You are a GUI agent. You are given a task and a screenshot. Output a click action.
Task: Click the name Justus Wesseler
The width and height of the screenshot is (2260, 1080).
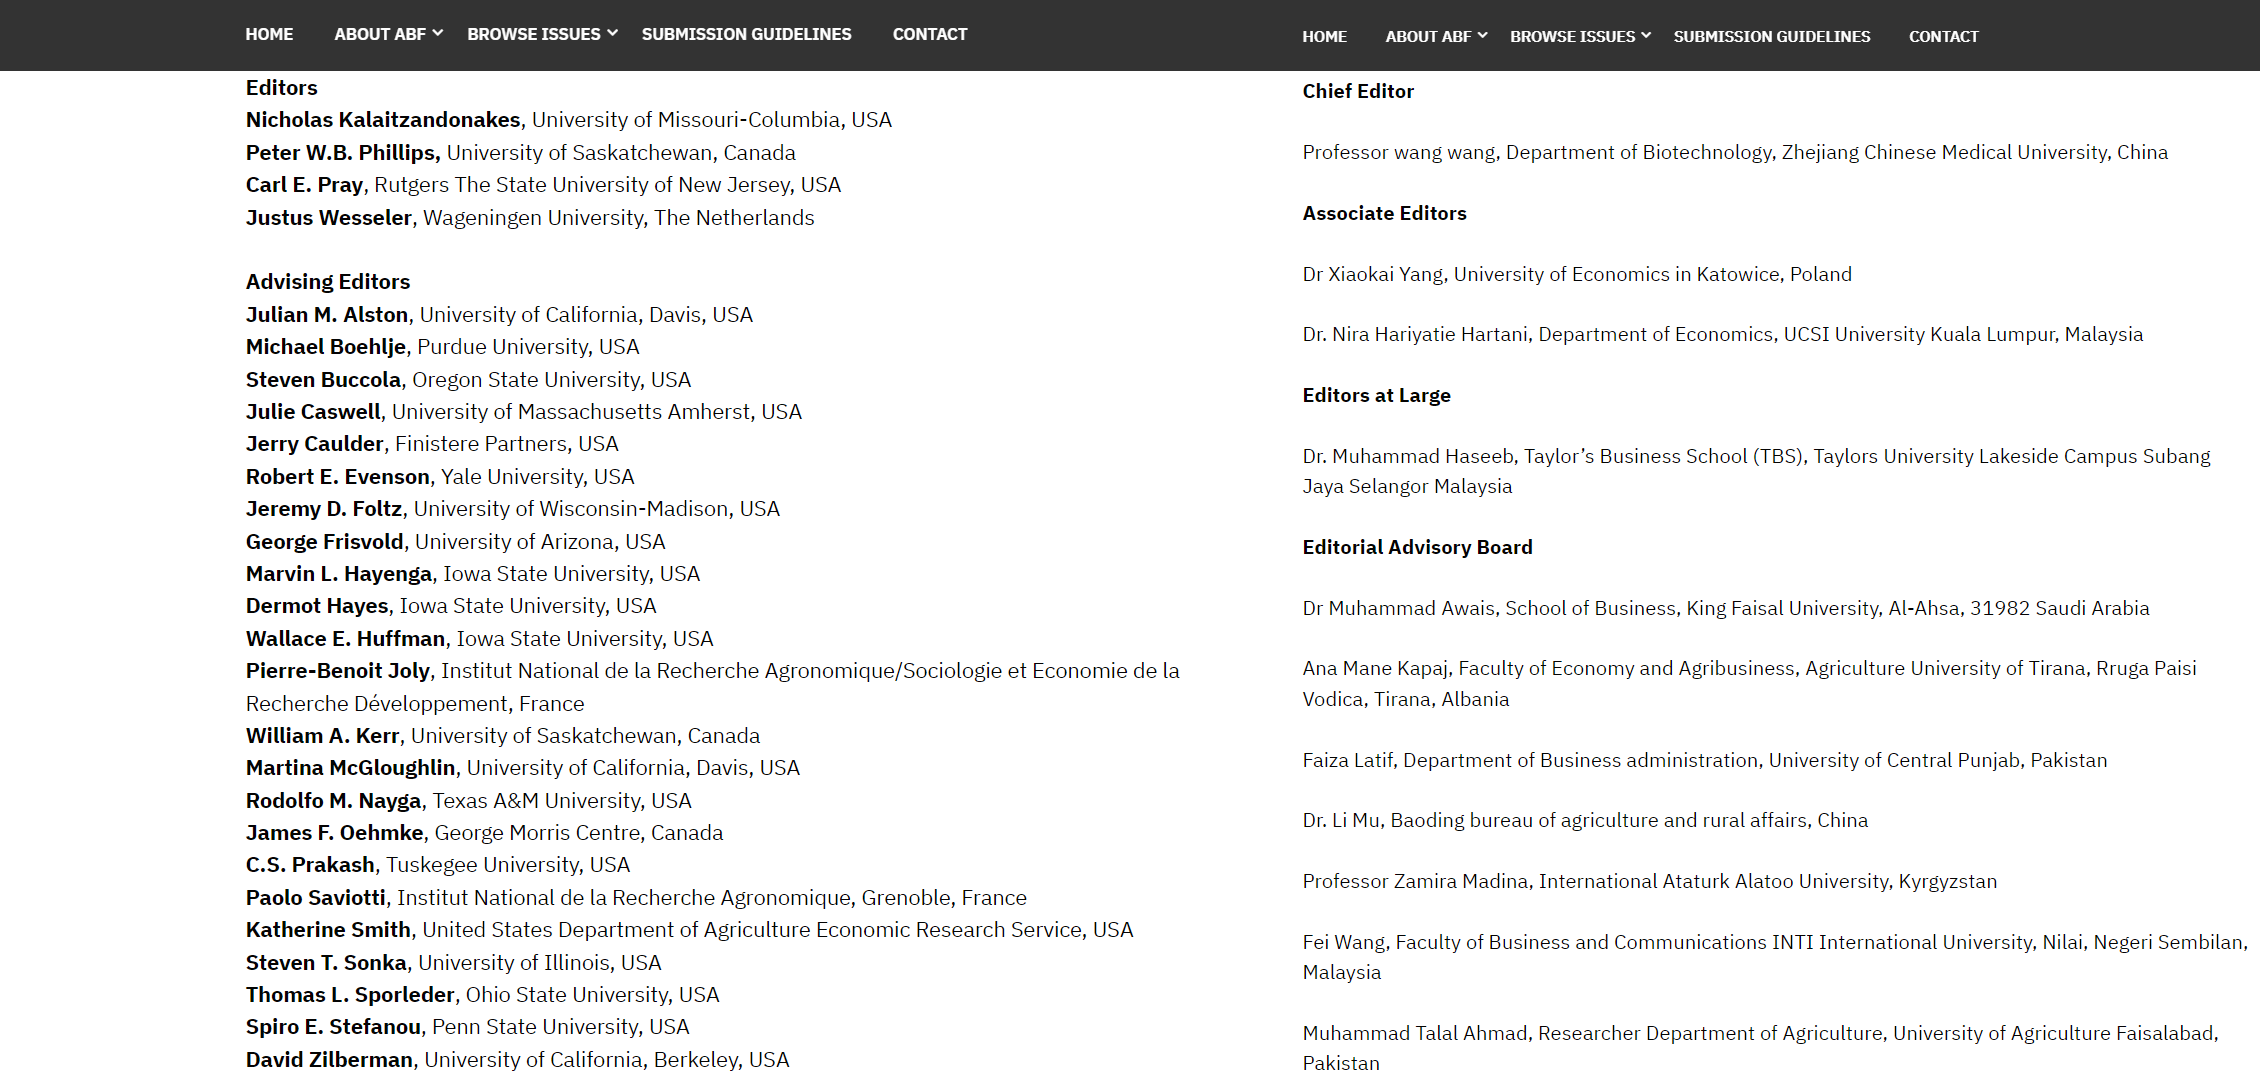[329, 218]
